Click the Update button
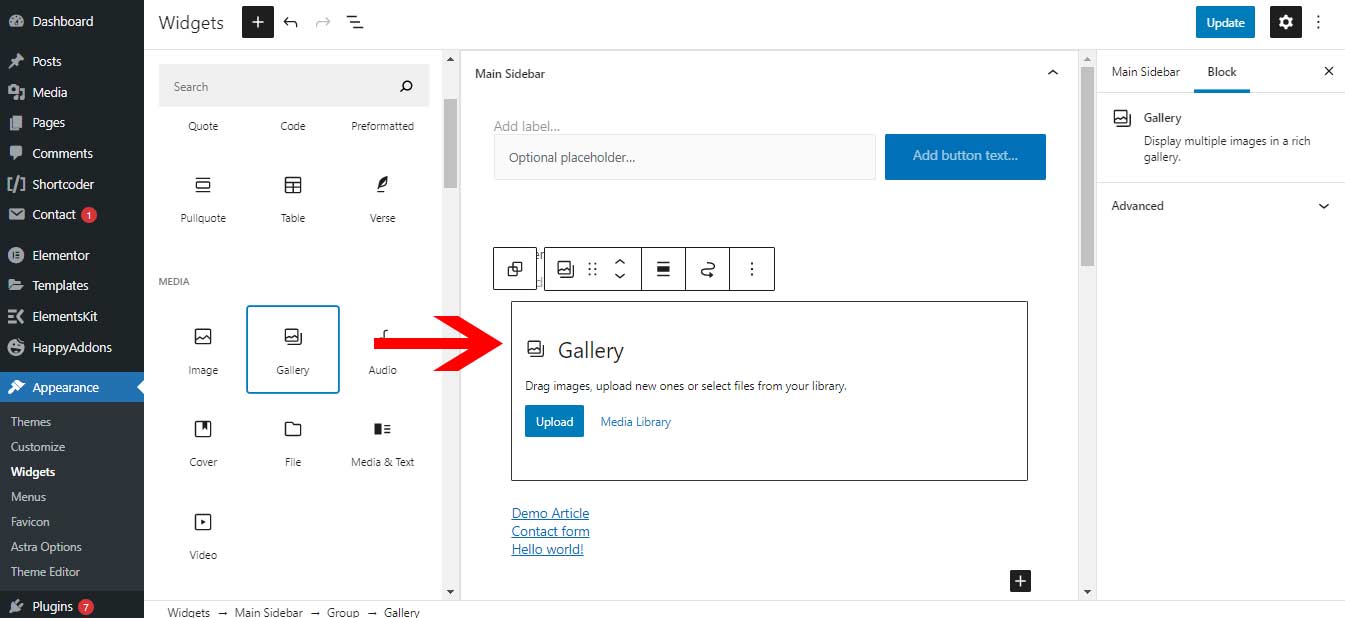The height and width of the screenshot is (618, 1345). click(x=1225, y=22)
